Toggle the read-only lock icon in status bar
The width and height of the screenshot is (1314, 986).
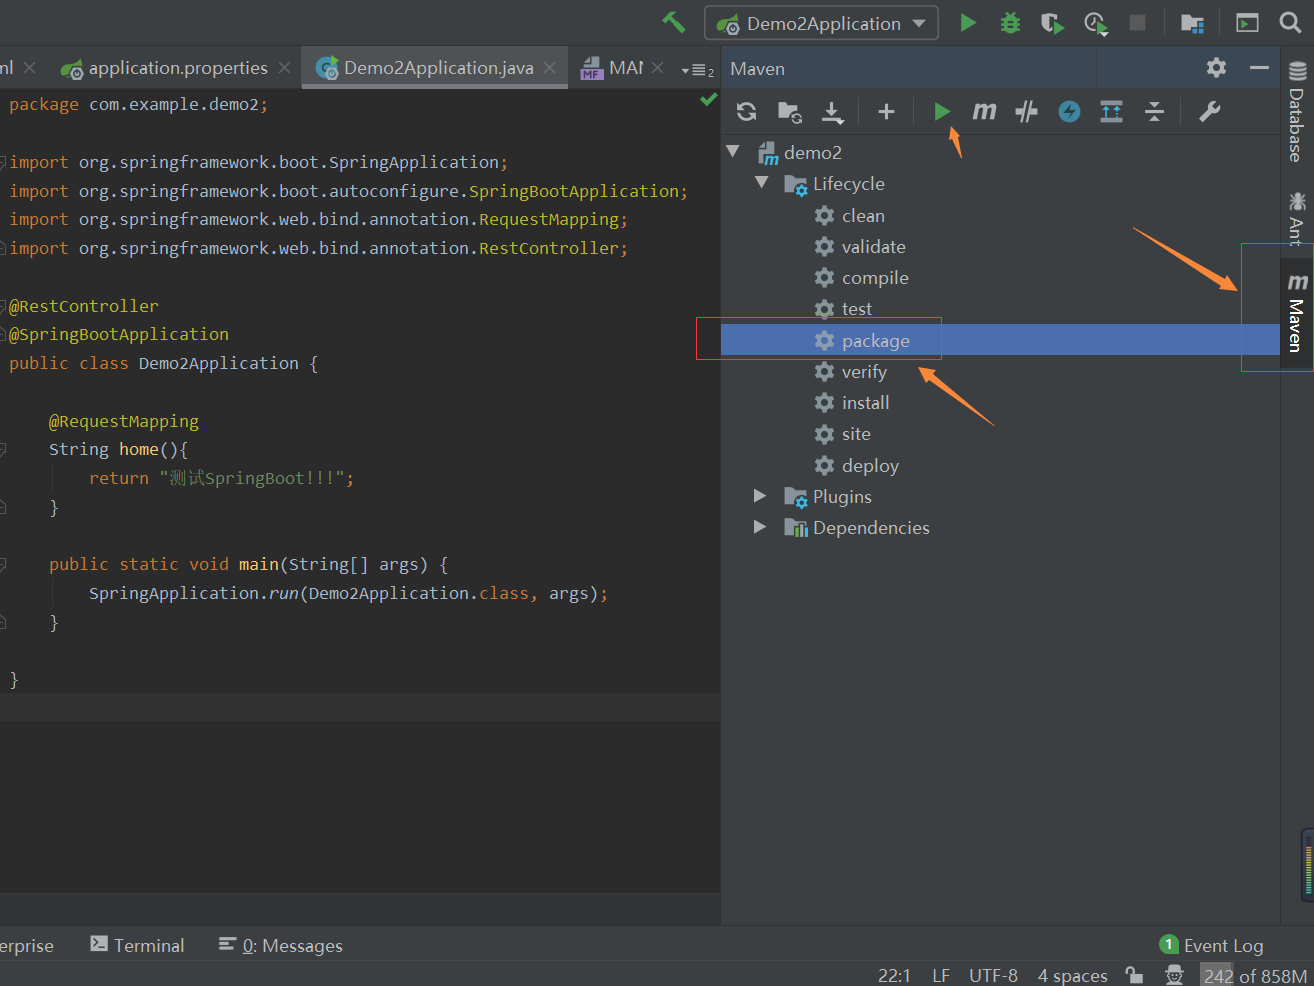point(1134,975)
